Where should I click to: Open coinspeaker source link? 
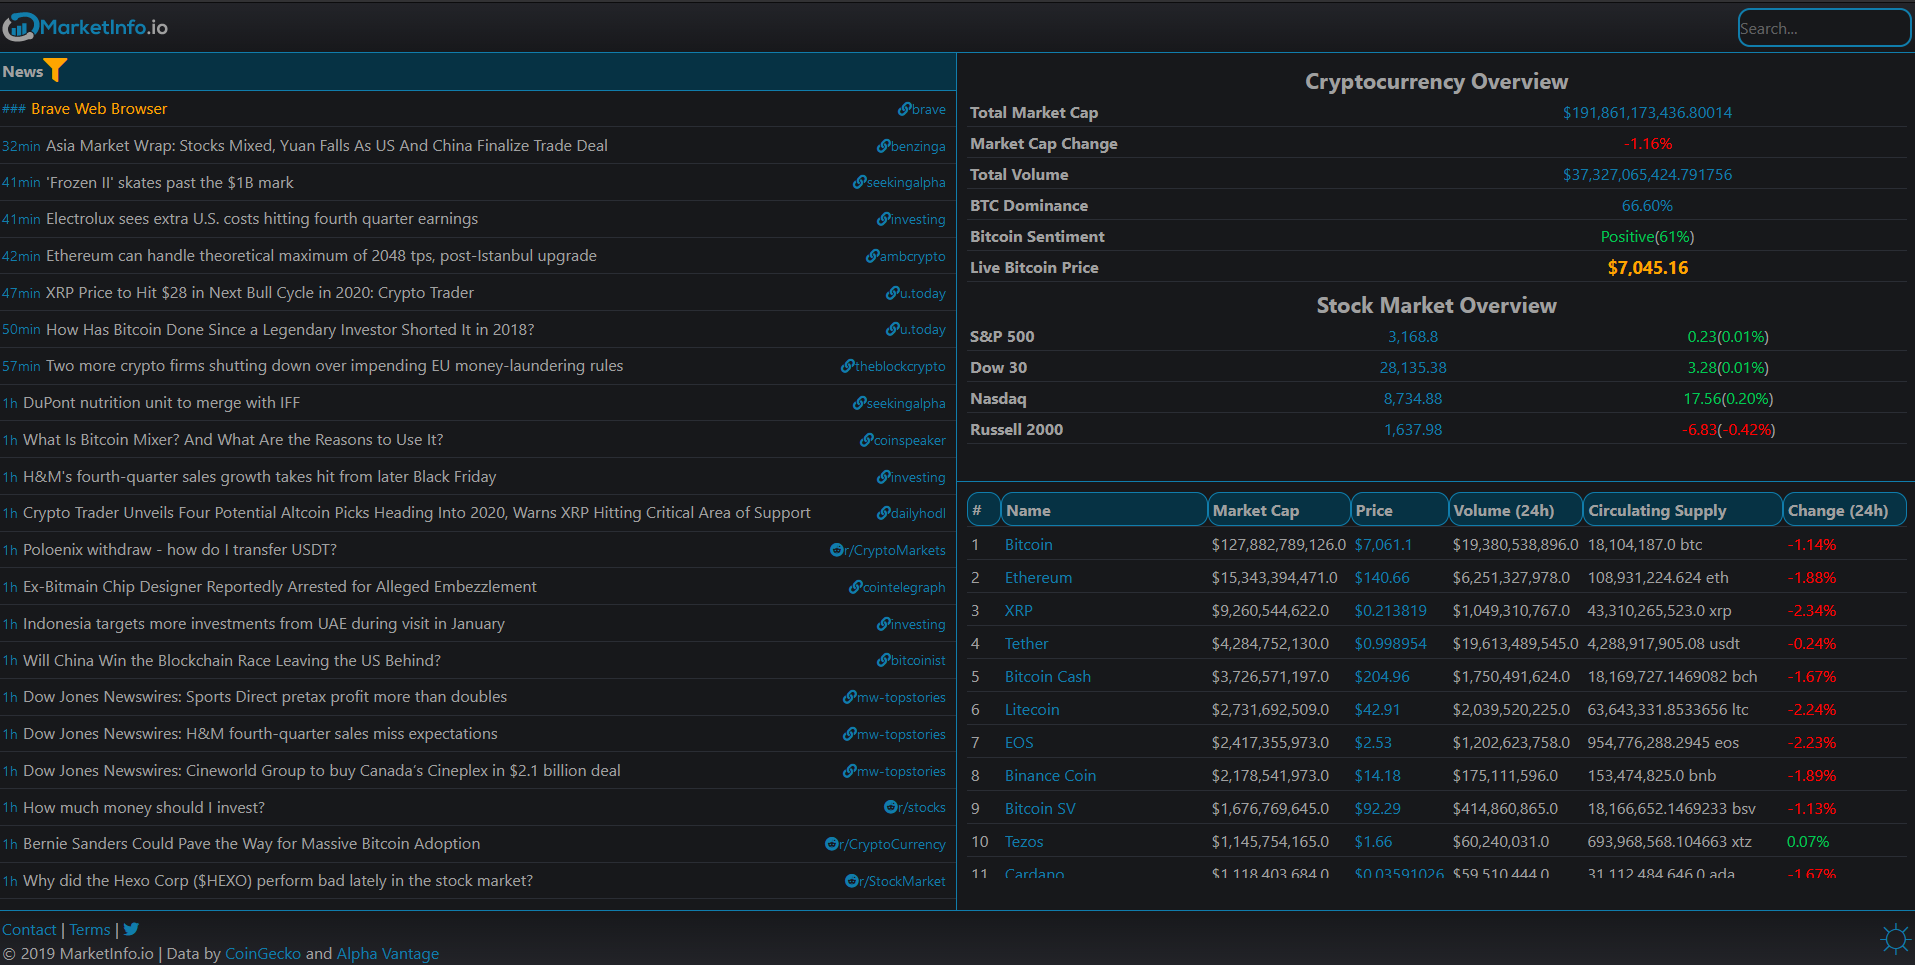click(903, 440)
